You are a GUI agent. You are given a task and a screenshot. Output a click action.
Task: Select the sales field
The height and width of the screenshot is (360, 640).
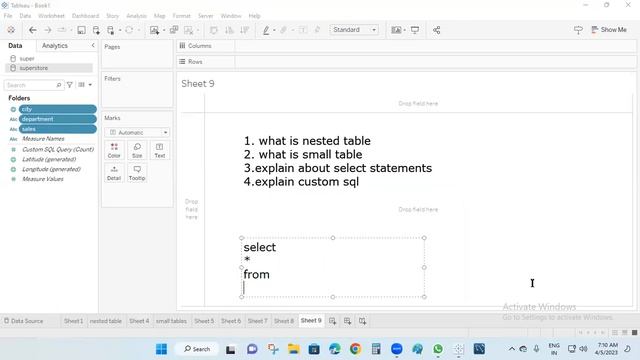click(57, 129)
